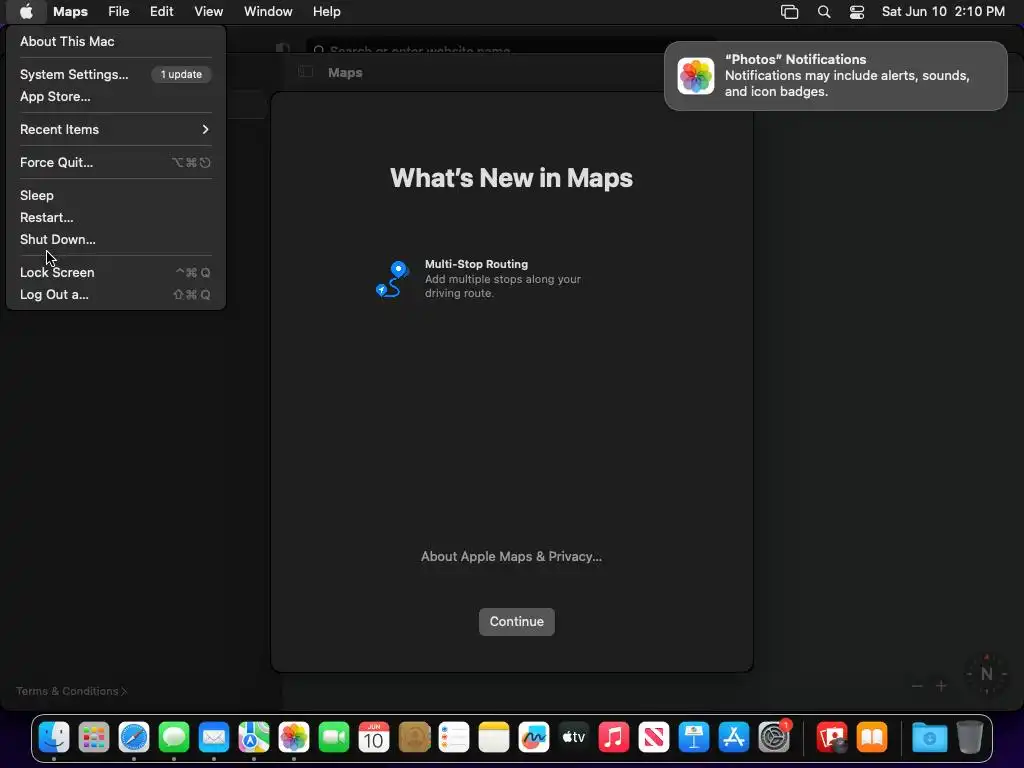Open Mail app in the dock
The width and height of the screenshot is (1024, 768).
click(214, 737)
